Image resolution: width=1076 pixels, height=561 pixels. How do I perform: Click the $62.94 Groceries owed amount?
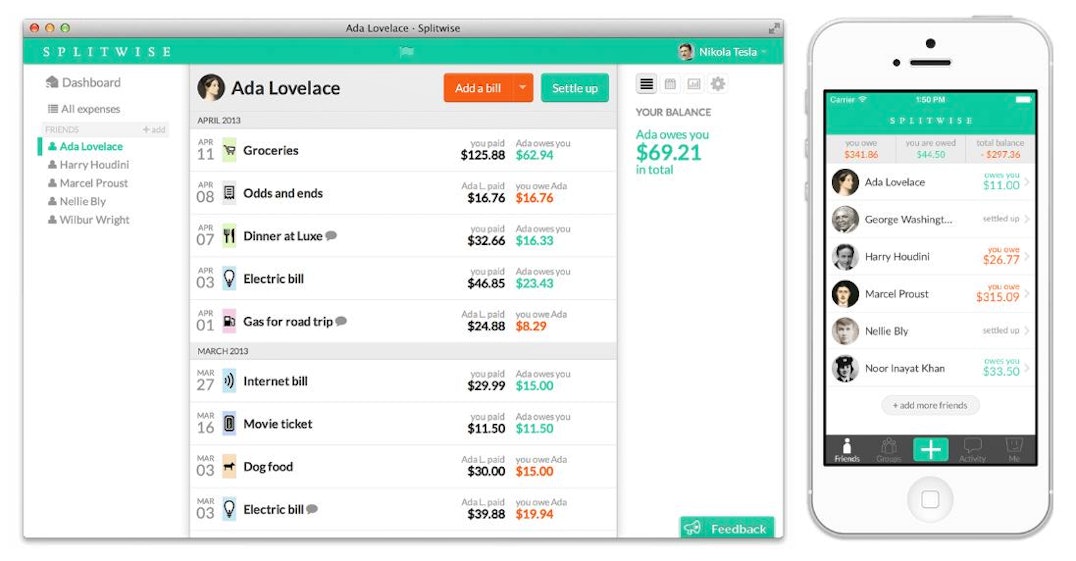coord(535,155)
